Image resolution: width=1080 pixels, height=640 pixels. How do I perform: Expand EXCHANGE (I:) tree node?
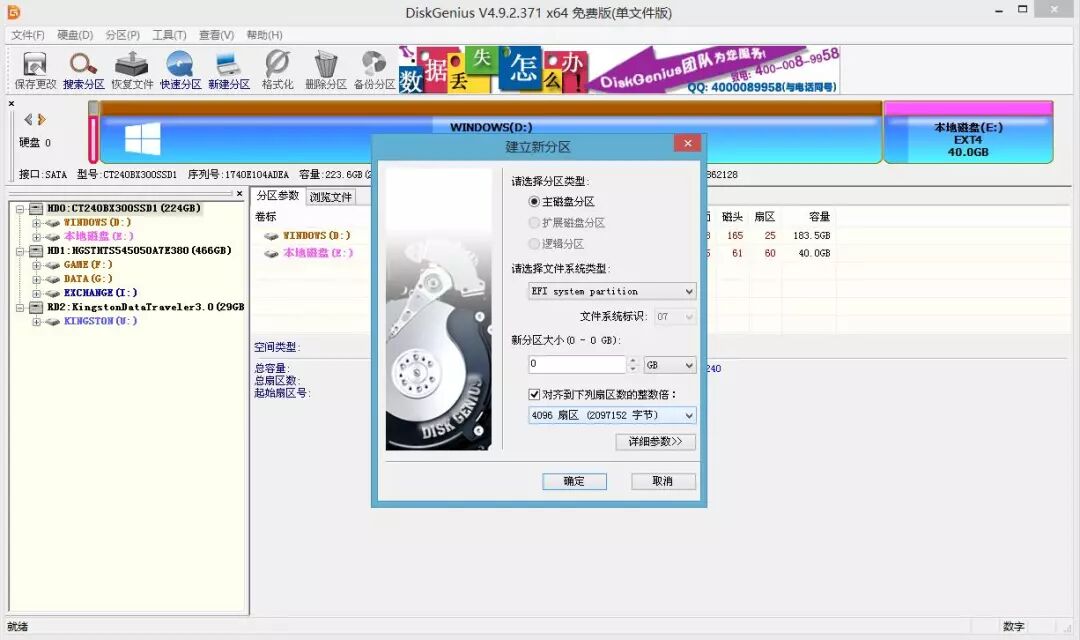click(37, 293)
